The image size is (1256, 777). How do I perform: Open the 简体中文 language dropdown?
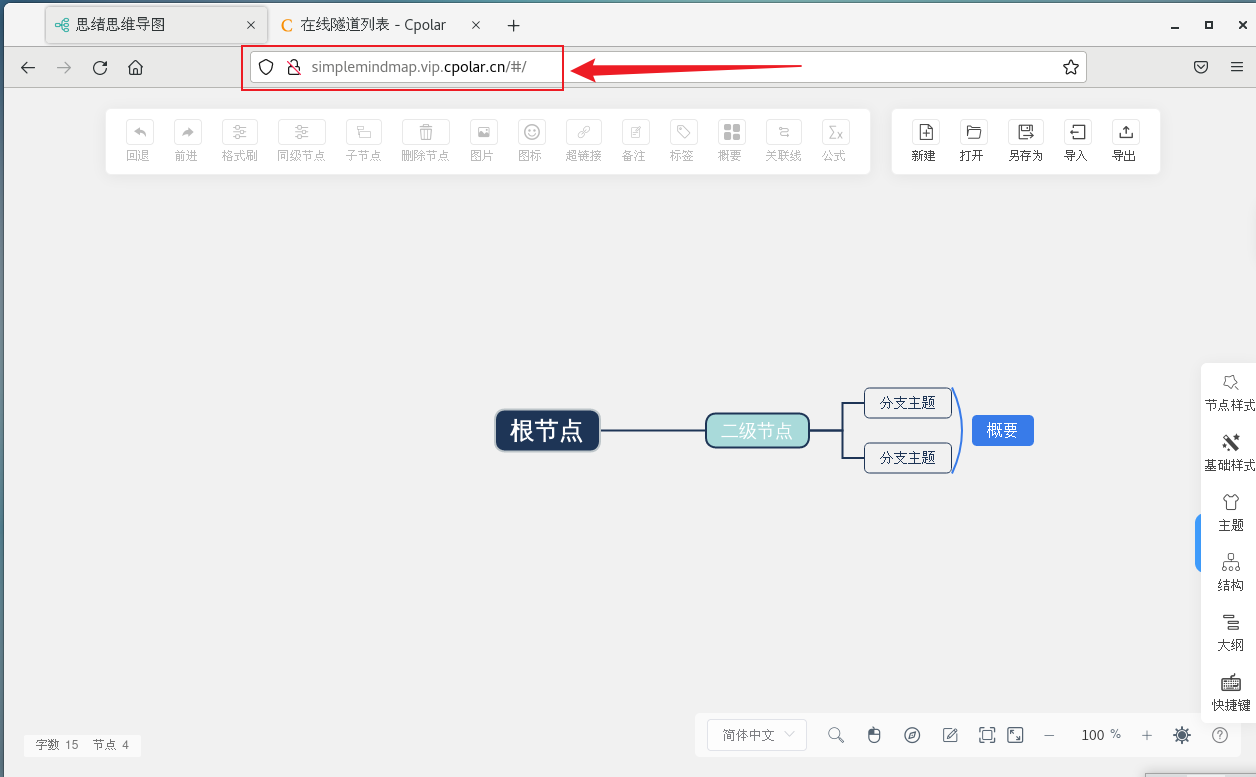click(756, 735)
